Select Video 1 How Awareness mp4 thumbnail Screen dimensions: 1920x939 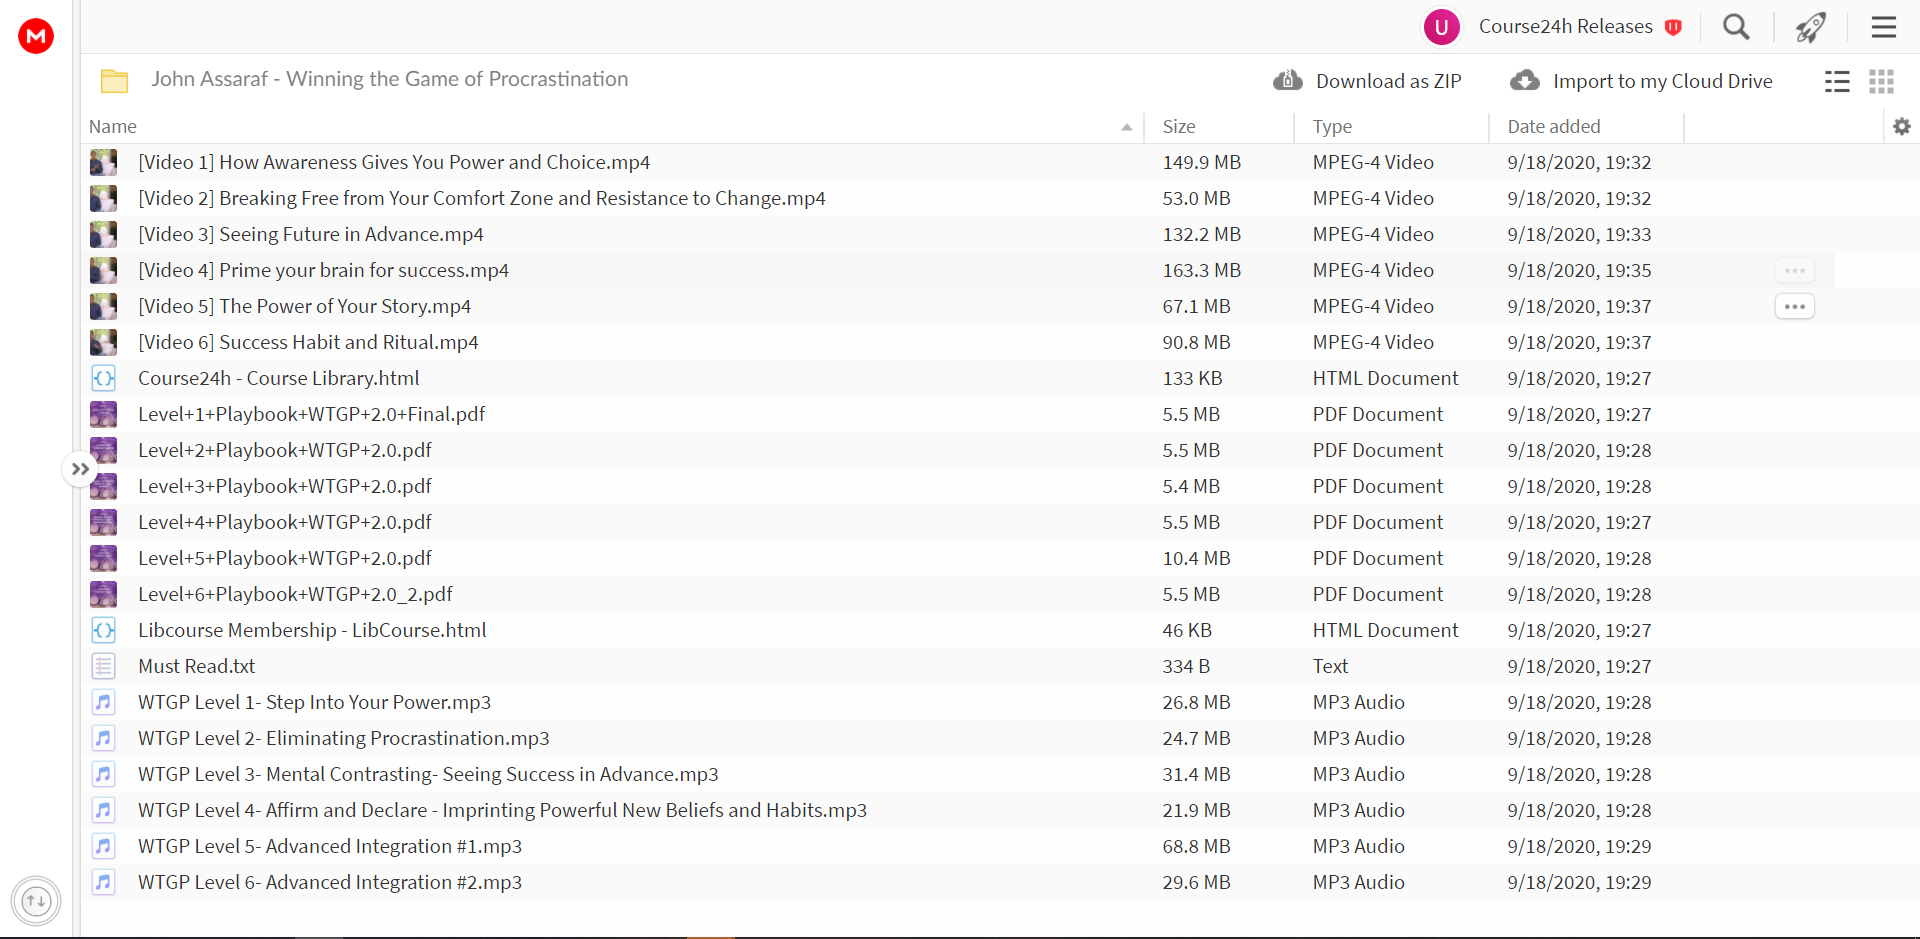(x=104, y=162)
